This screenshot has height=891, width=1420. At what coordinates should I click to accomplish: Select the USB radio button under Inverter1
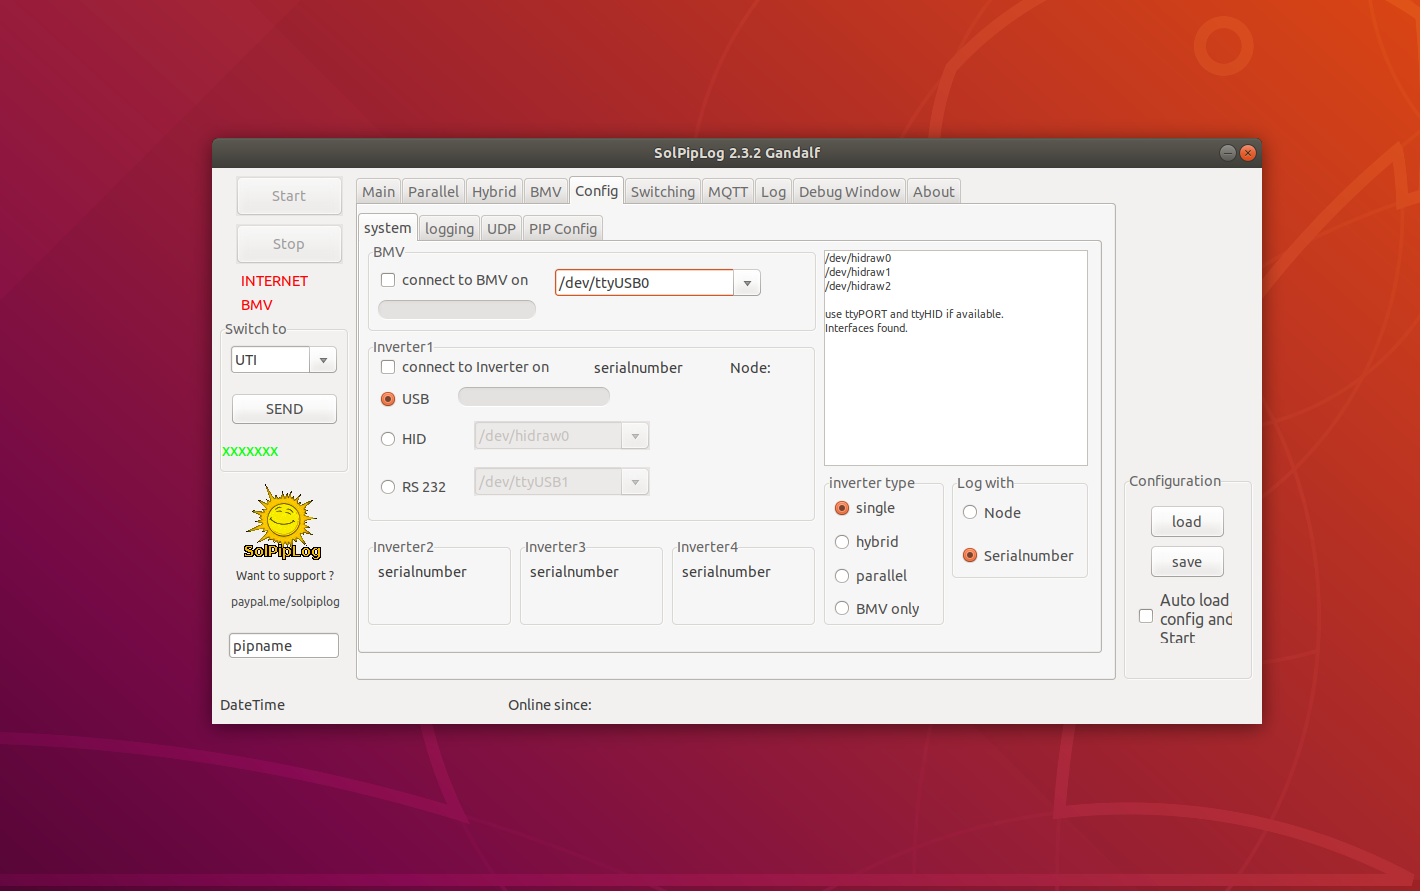pos(388,399)
